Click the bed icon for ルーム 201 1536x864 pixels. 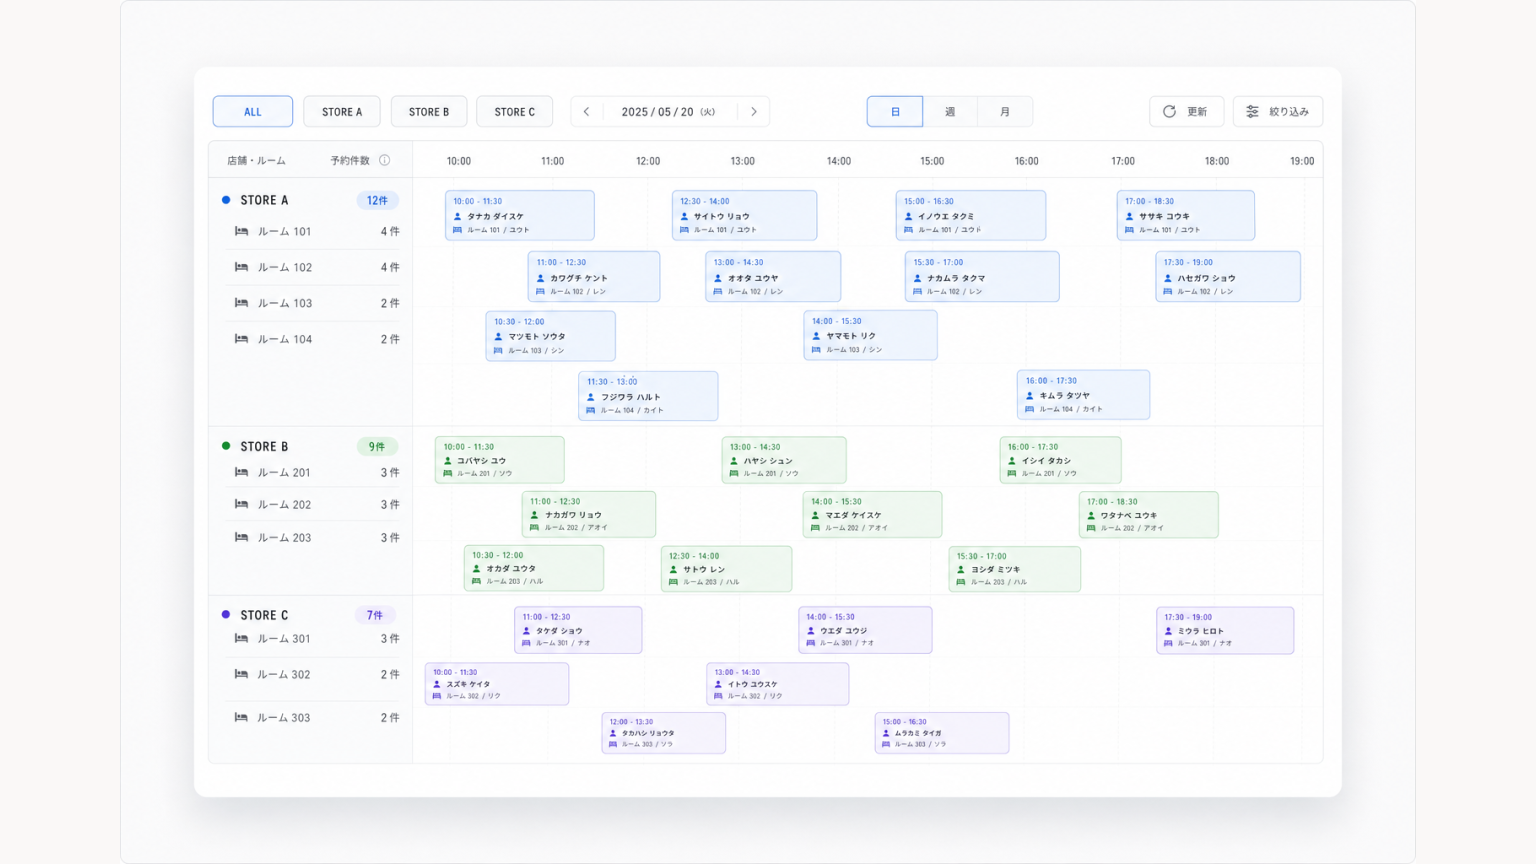[x=241, y=472]
